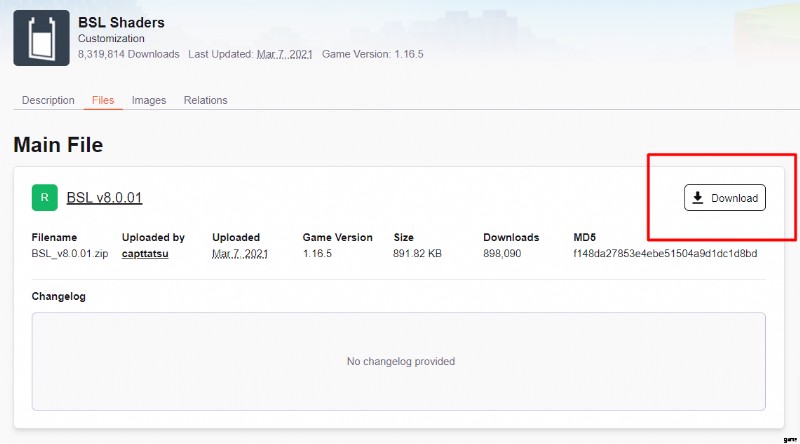Image resolution: width=800 pixels, height=444 pixels.
Task: Click the 898,090 downloads count
Action: pyautogui.click(x=508, y=254)
